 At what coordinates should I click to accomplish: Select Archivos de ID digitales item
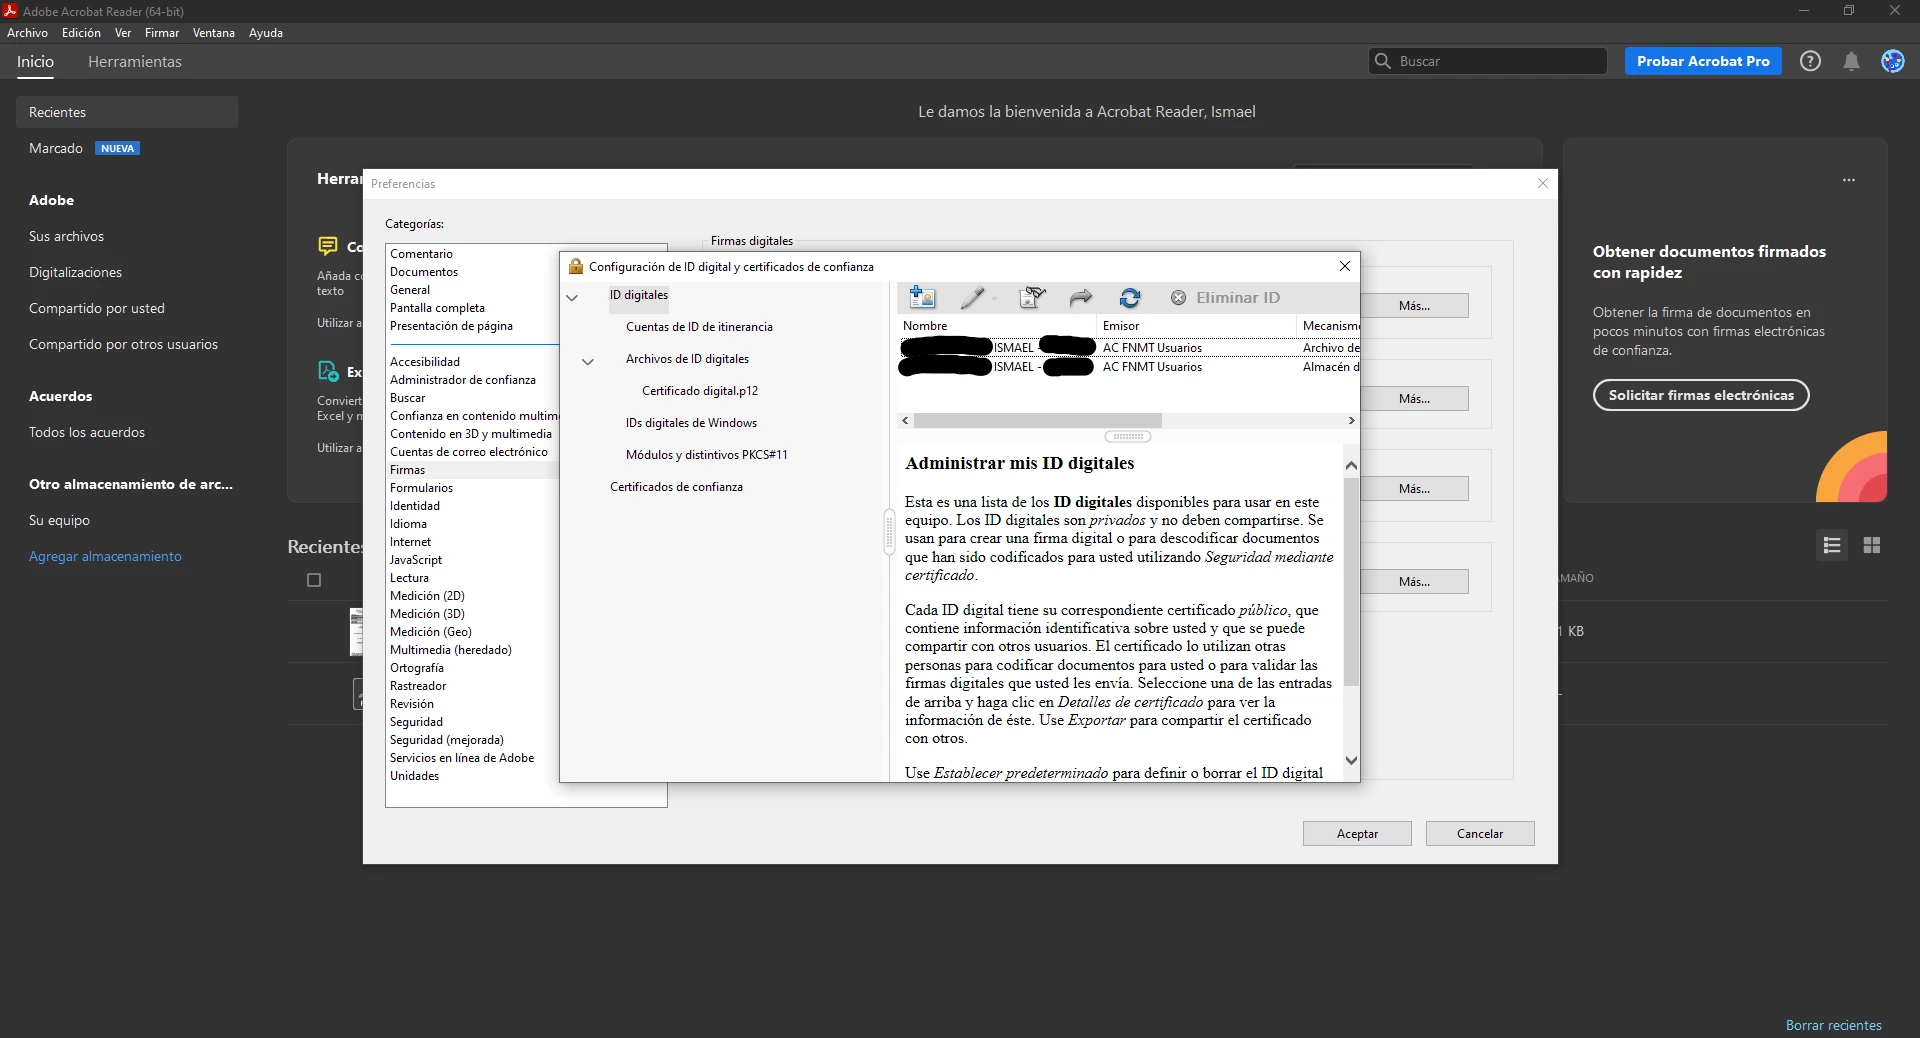pos(687,359)
